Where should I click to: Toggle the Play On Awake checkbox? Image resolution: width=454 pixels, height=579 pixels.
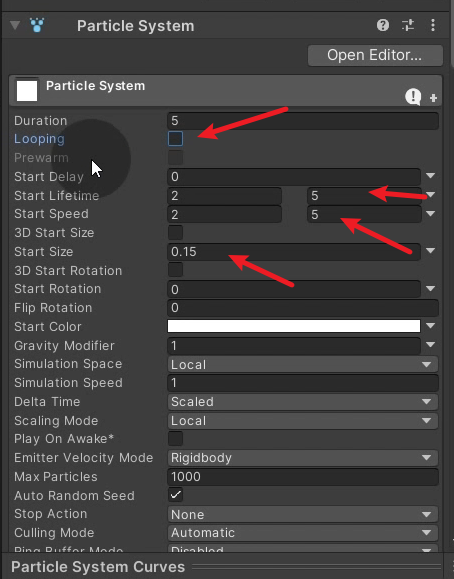[x=175, y=439]
